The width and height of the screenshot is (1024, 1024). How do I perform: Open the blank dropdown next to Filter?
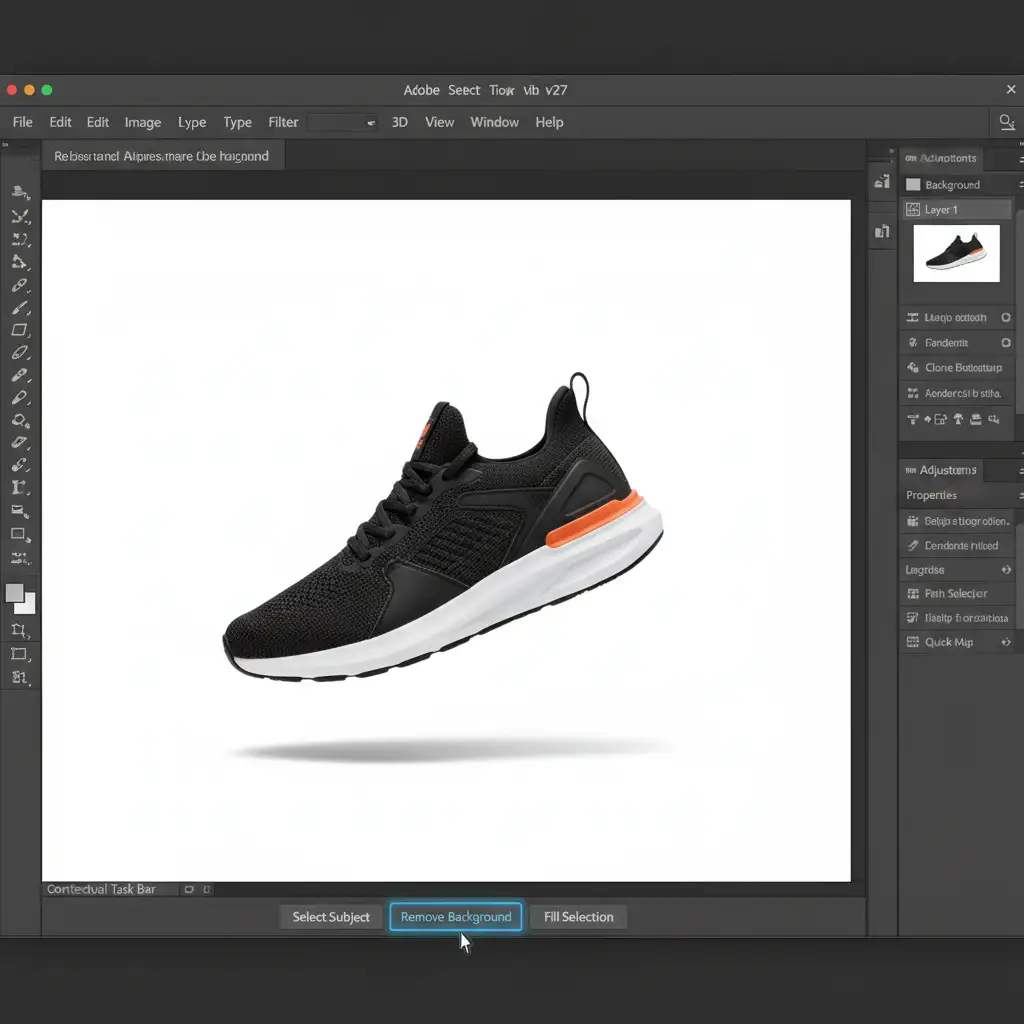(x=342, y=122)
